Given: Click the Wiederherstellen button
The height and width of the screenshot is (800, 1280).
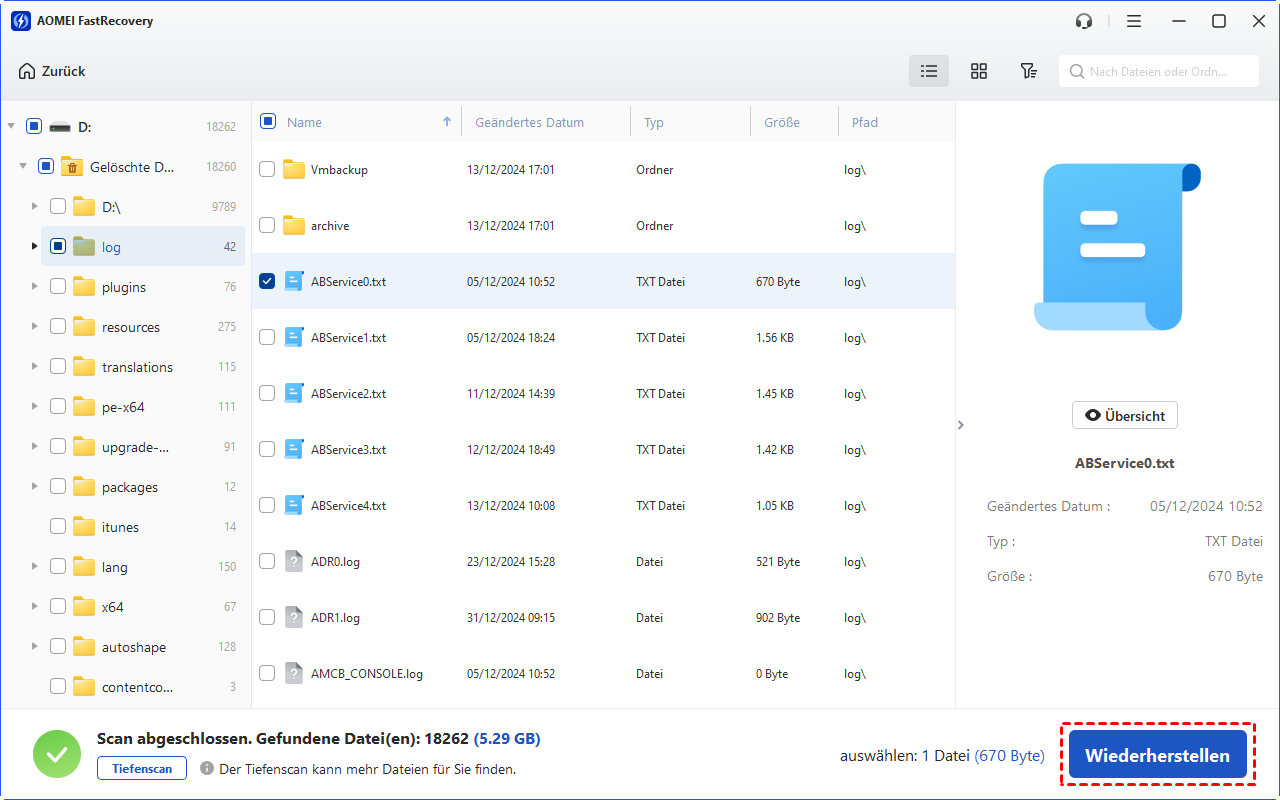Looking at the screenshot, I should [1157, 756].
